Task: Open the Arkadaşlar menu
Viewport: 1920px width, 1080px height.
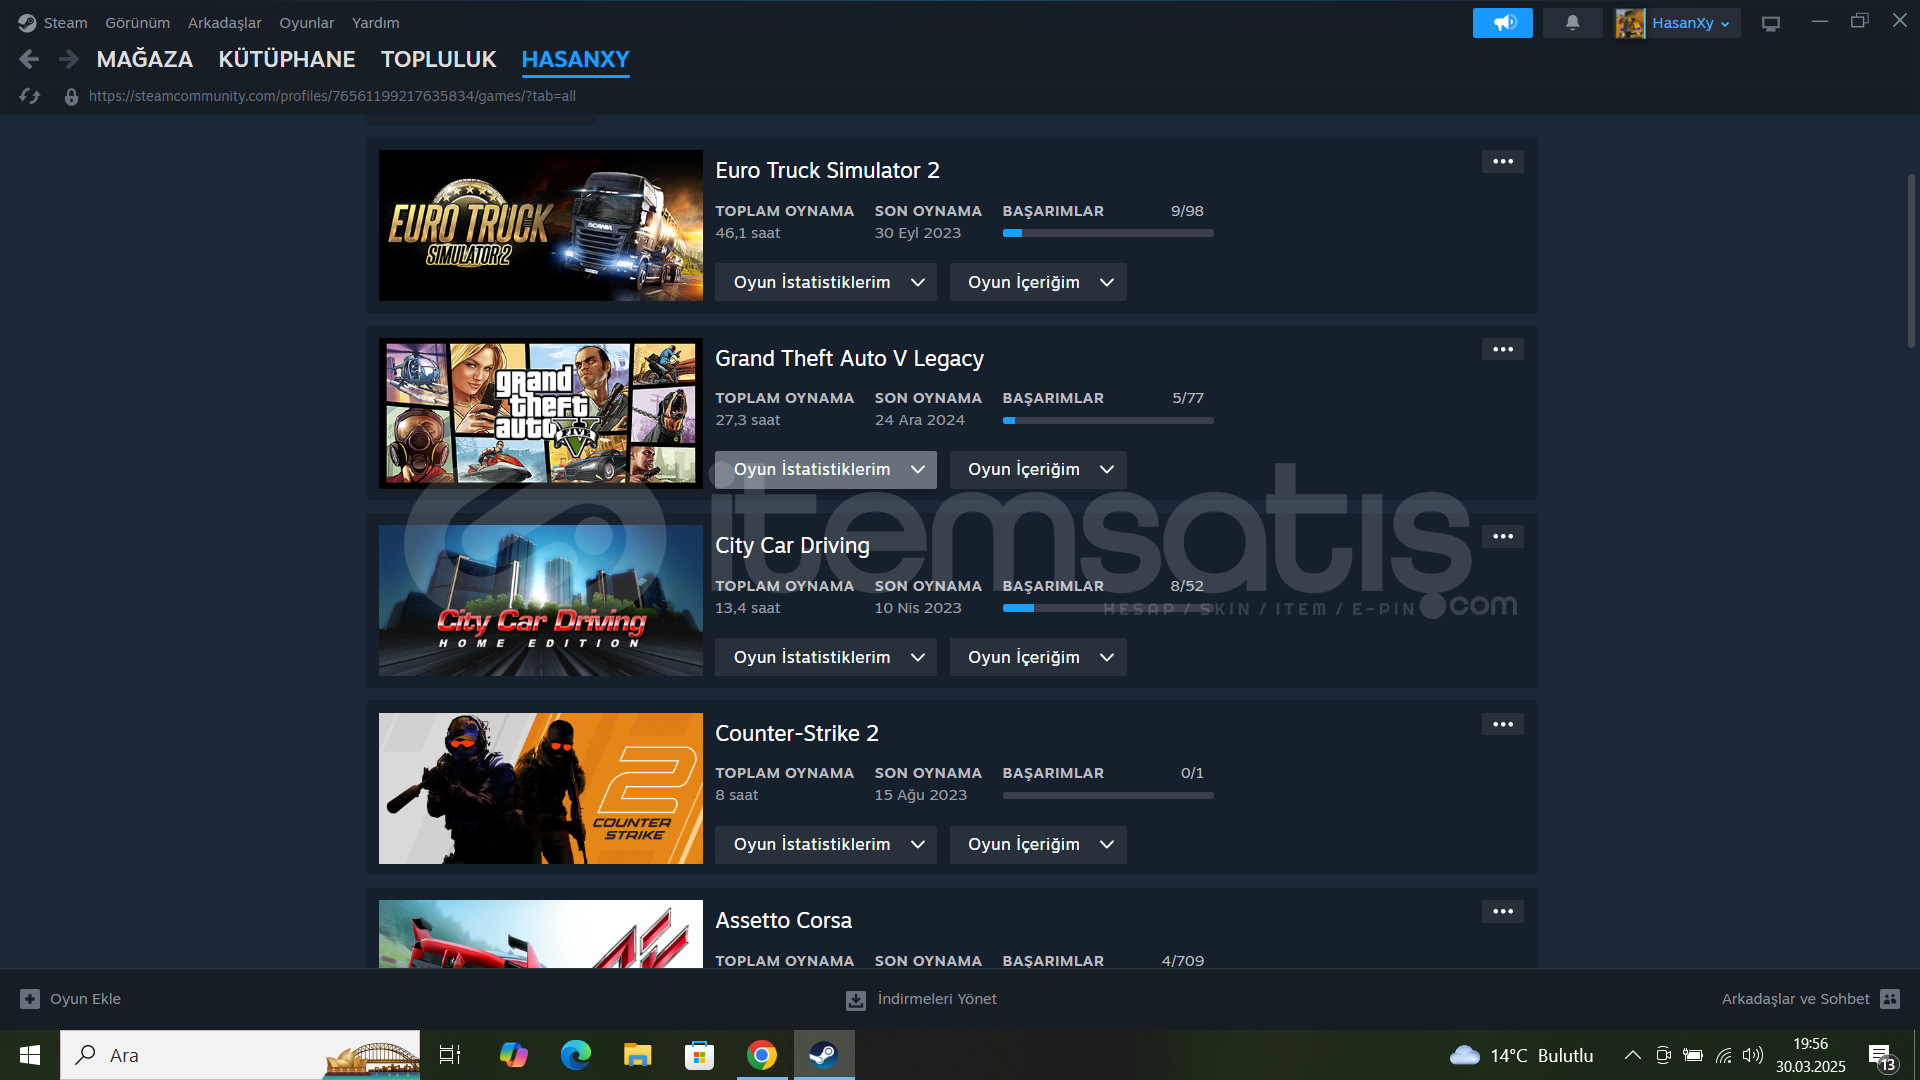Action: (x=224, y=23)
